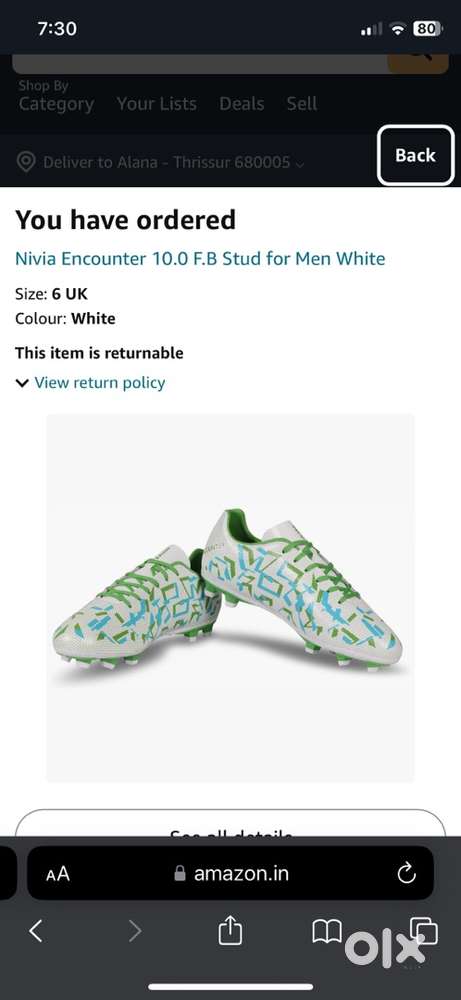The height and width of the screenshot is (1000, 461).
Task: Tap the amazon.in address bar
Action: coord(230,873)
